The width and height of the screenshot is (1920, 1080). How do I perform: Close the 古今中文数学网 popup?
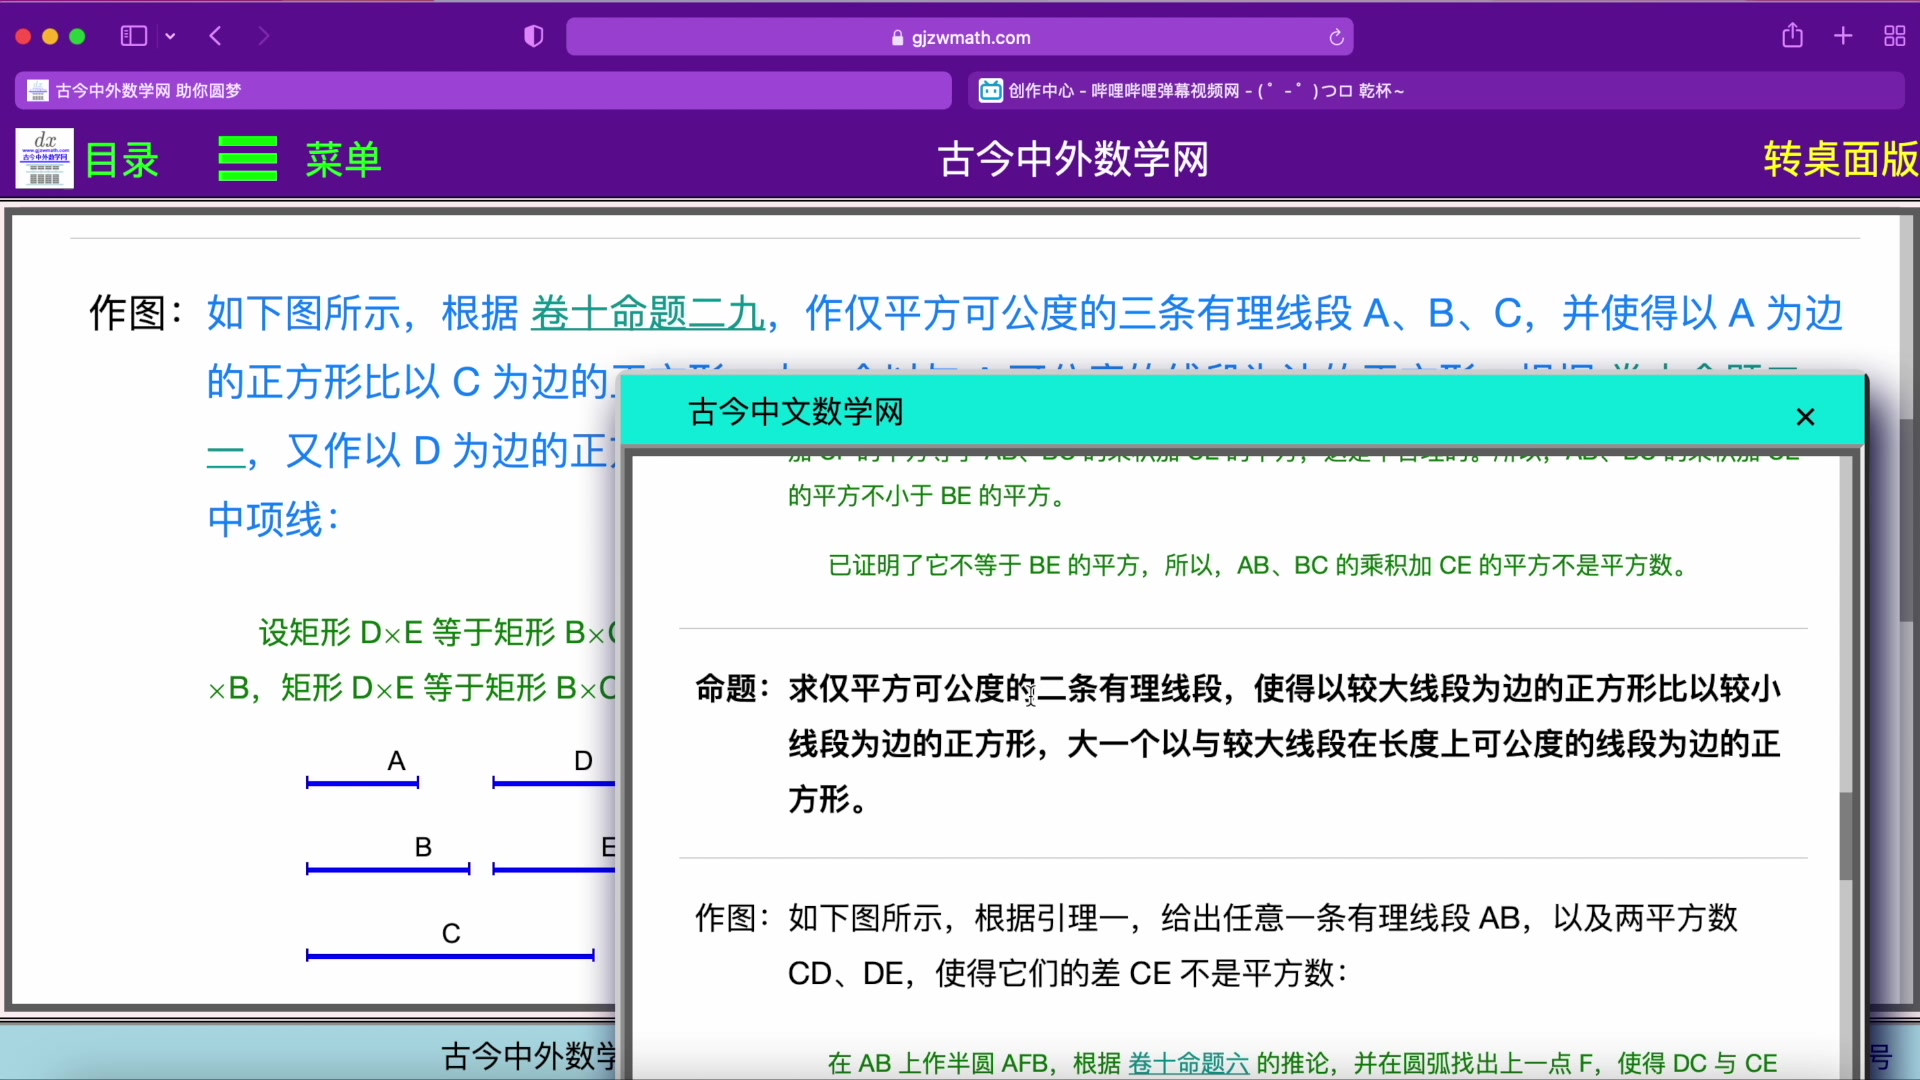click(x=1805, y=417)
